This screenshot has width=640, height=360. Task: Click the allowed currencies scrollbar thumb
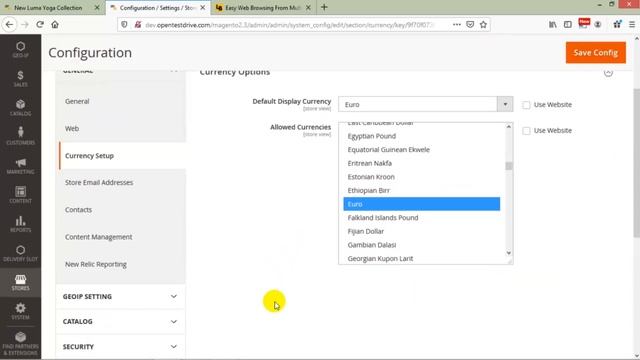[x=509, y=166]
